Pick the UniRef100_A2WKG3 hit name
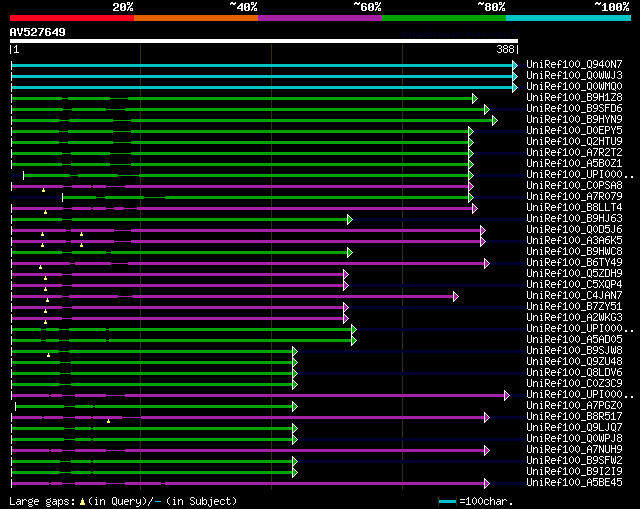640x509 pixels. [574, 318]
